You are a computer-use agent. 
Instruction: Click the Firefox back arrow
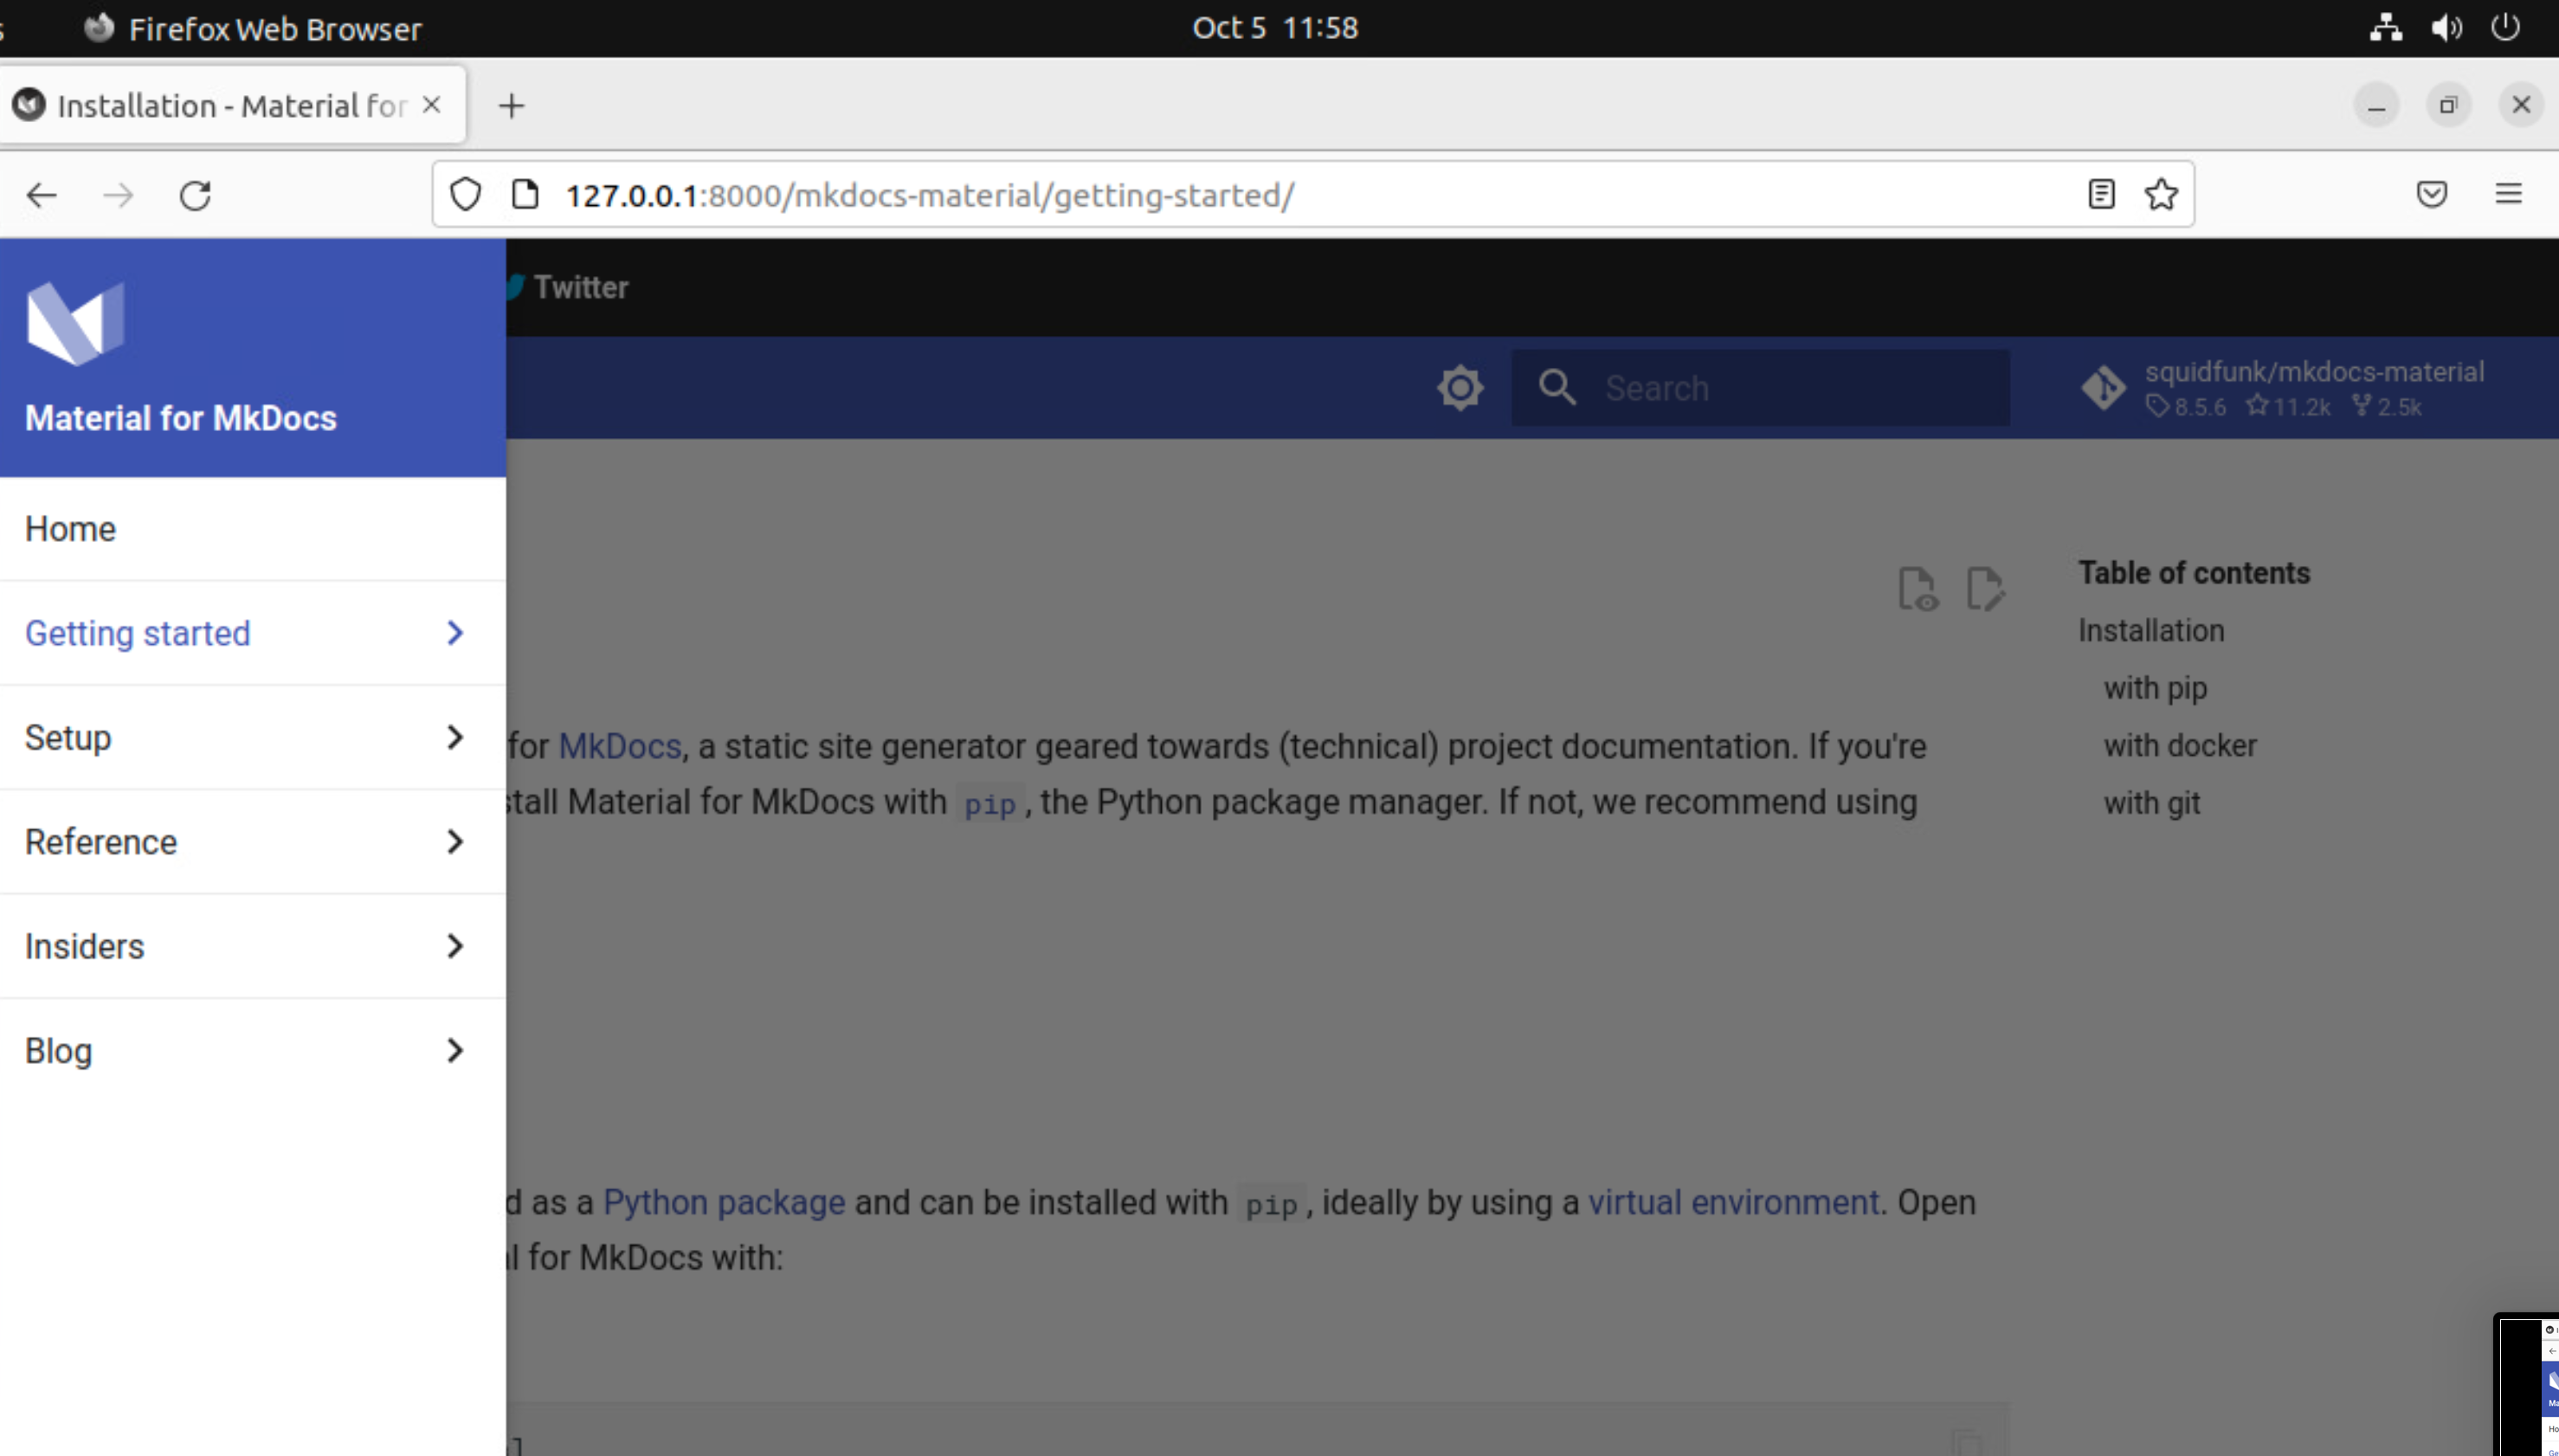pos(41,195)
